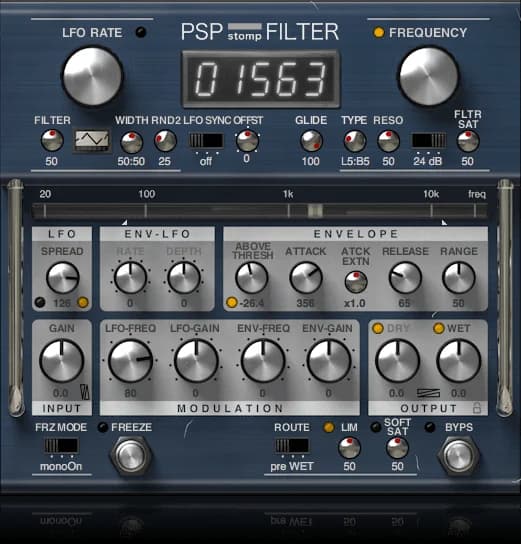Screen dimensions: 521x544
Task: Click the release value 65
Action: coord(404,303)
